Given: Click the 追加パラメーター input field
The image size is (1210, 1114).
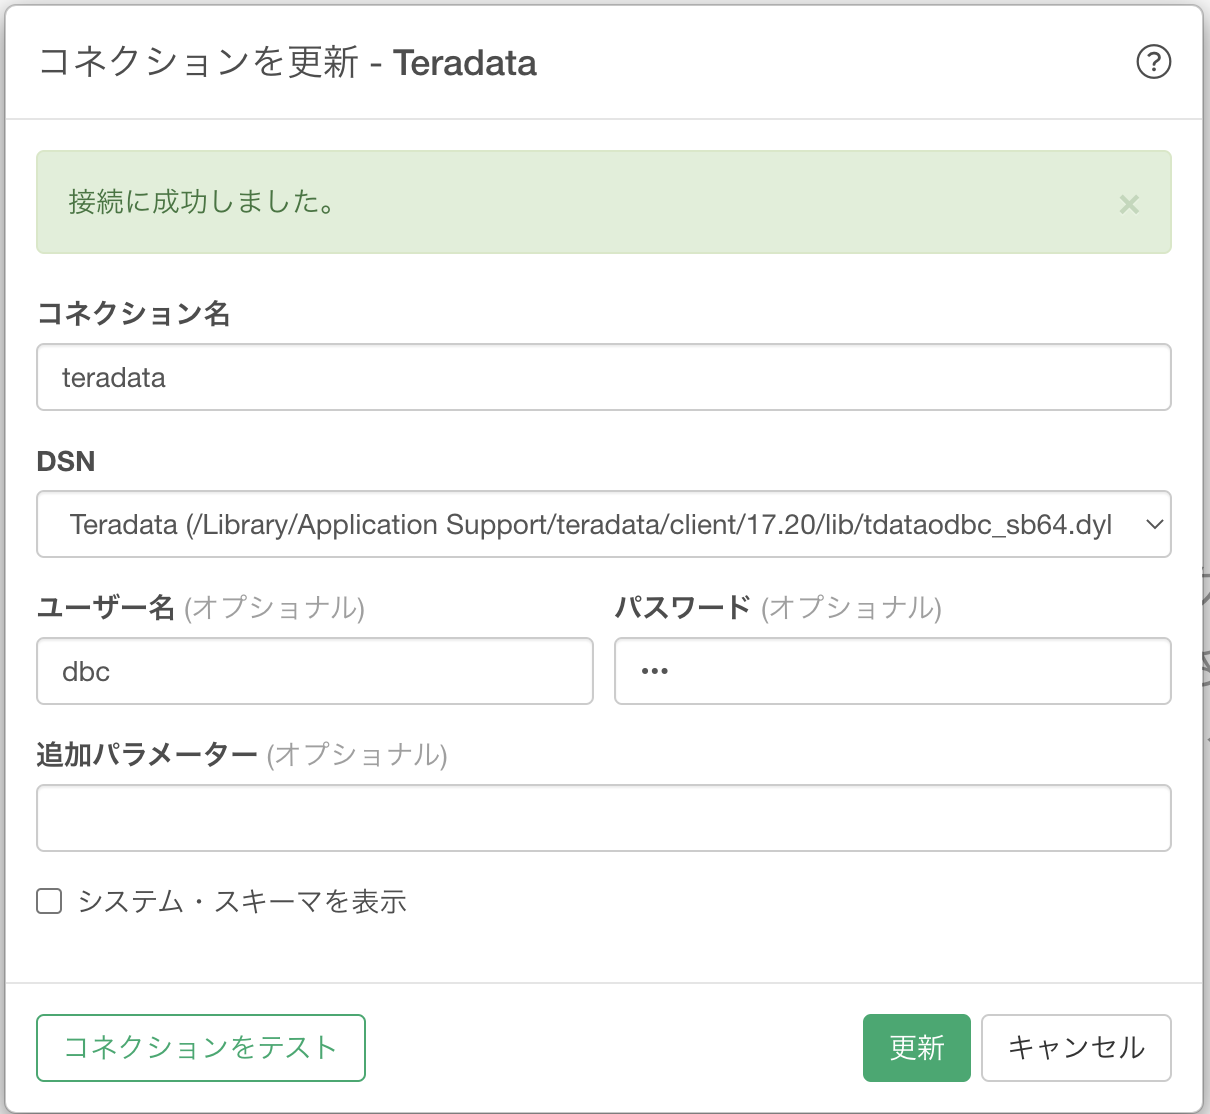Looking at the screenshot, I should coord(604,818).
